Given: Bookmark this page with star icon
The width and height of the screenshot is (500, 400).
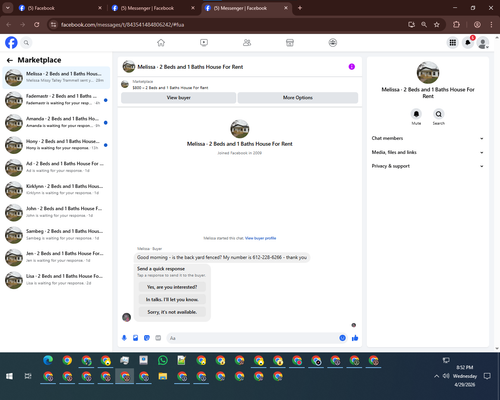Looking at the screenshot, I should (437, 25).
